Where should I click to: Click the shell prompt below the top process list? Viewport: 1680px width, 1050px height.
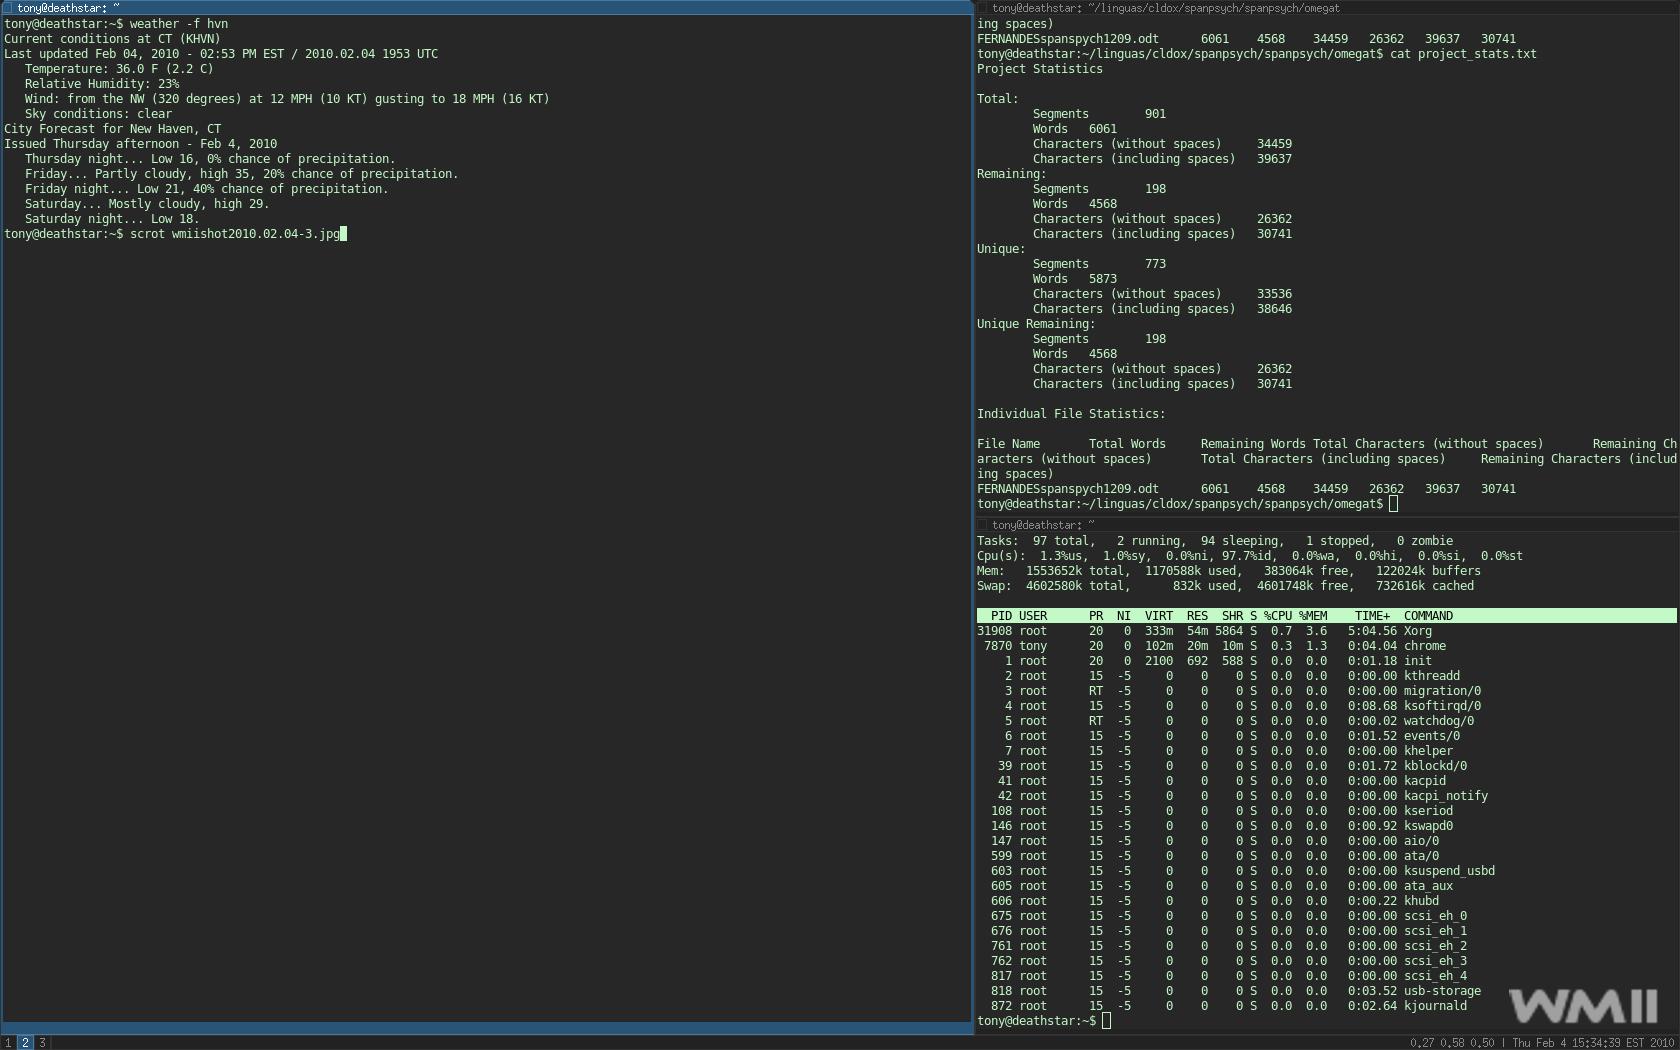[1043, 1021]
